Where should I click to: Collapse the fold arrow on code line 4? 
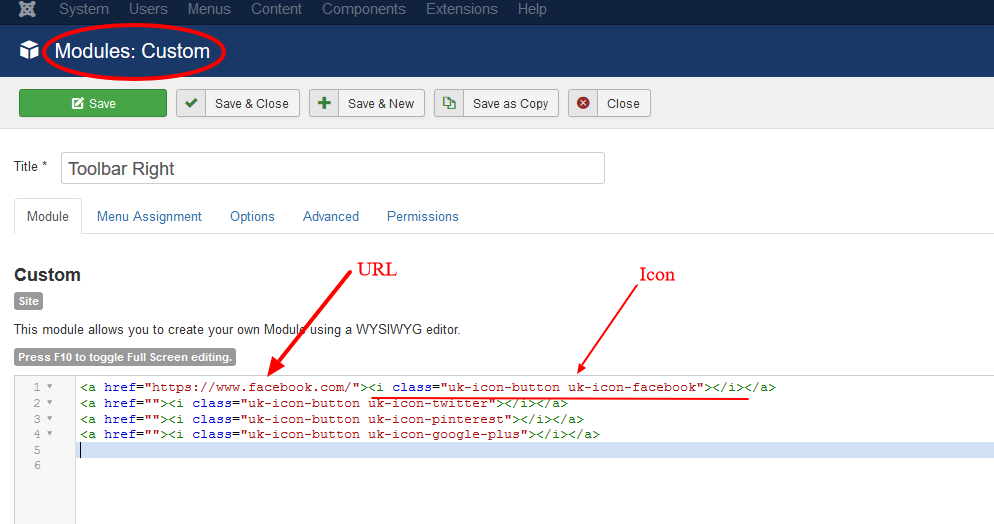coord(49,433)
